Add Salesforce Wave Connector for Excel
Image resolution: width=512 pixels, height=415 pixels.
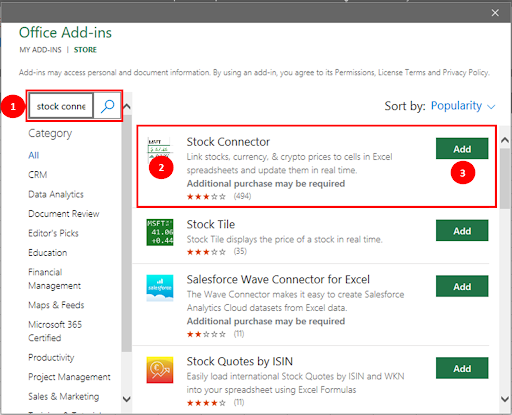point(462,286)
